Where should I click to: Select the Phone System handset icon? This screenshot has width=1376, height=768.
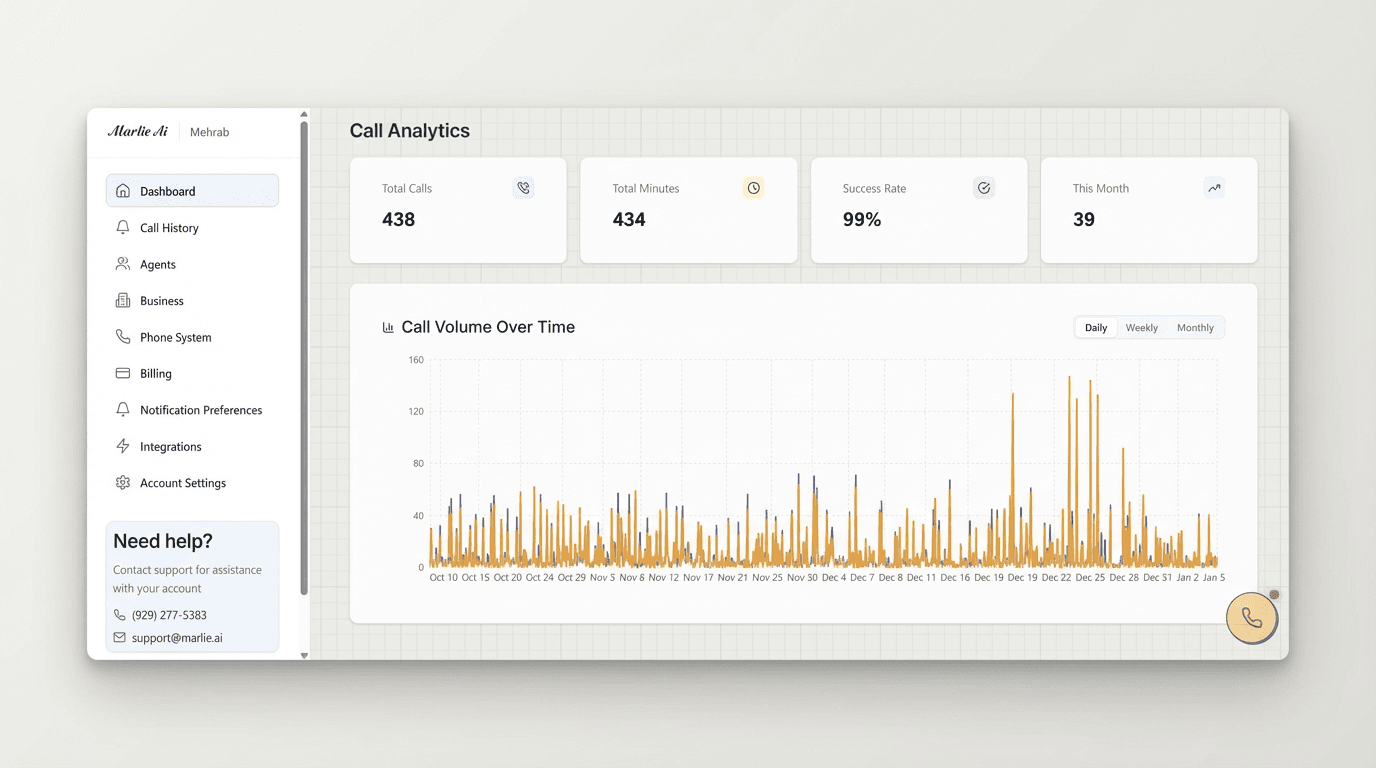coord(122,337)
